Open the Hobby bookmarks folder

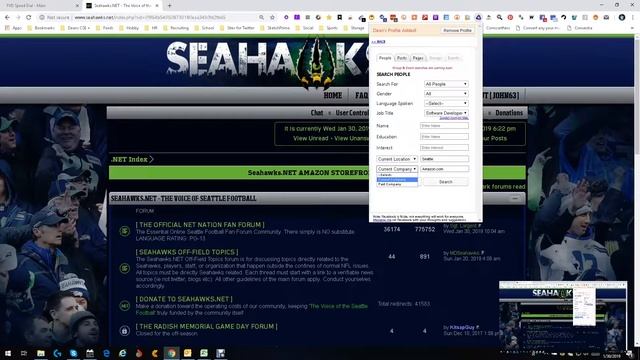point(129,28)
